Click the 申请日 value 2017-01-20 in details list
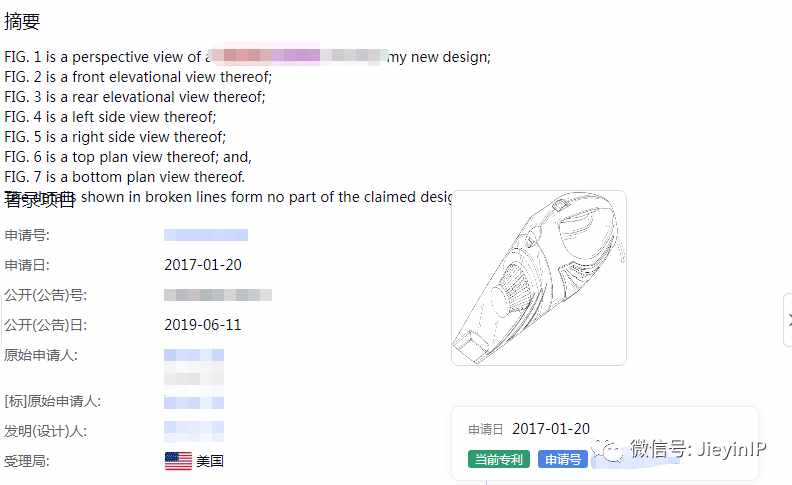Viewport: 792px width, 485px height. pyautogui.click(x=203, y=265)
